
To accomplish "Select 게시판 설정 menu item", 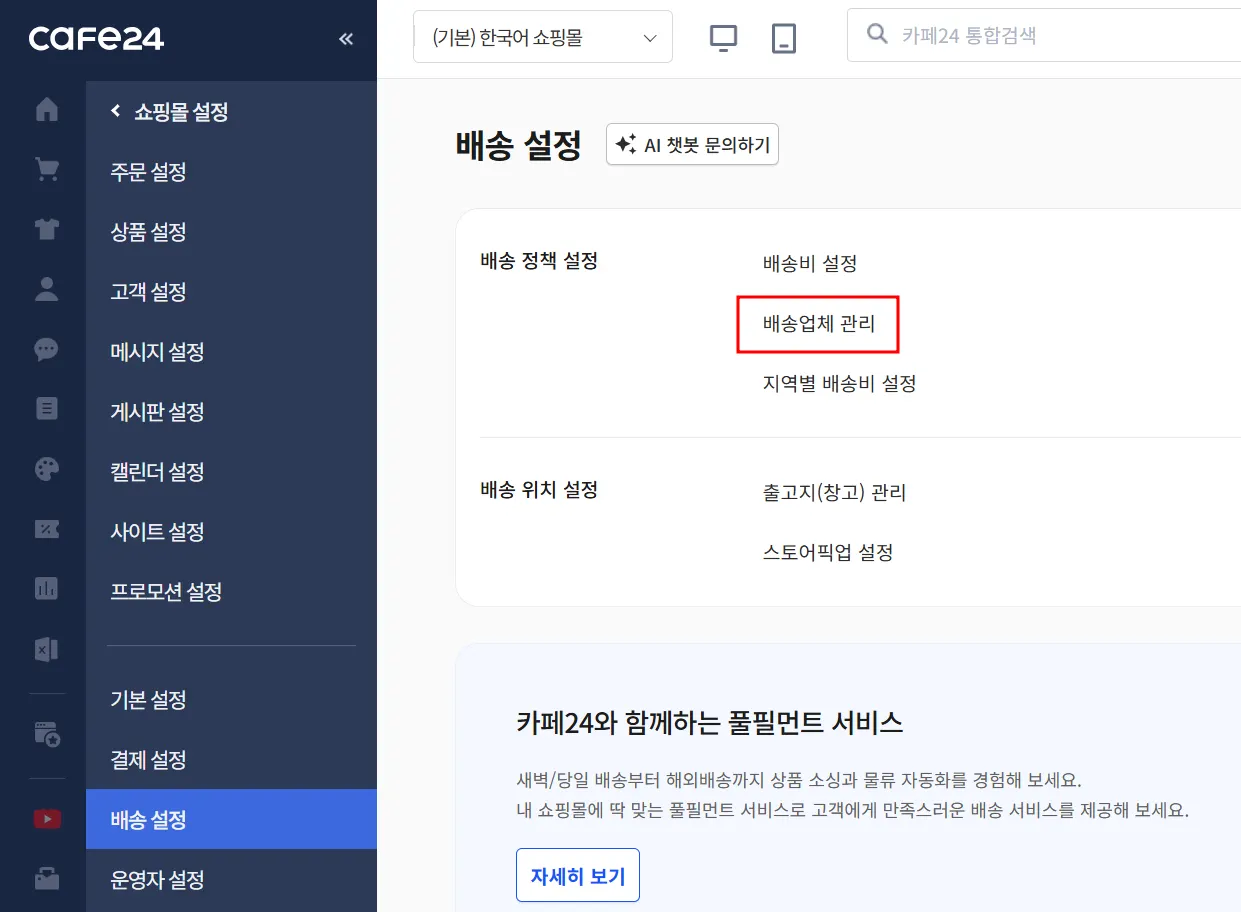I will point(158,412).
